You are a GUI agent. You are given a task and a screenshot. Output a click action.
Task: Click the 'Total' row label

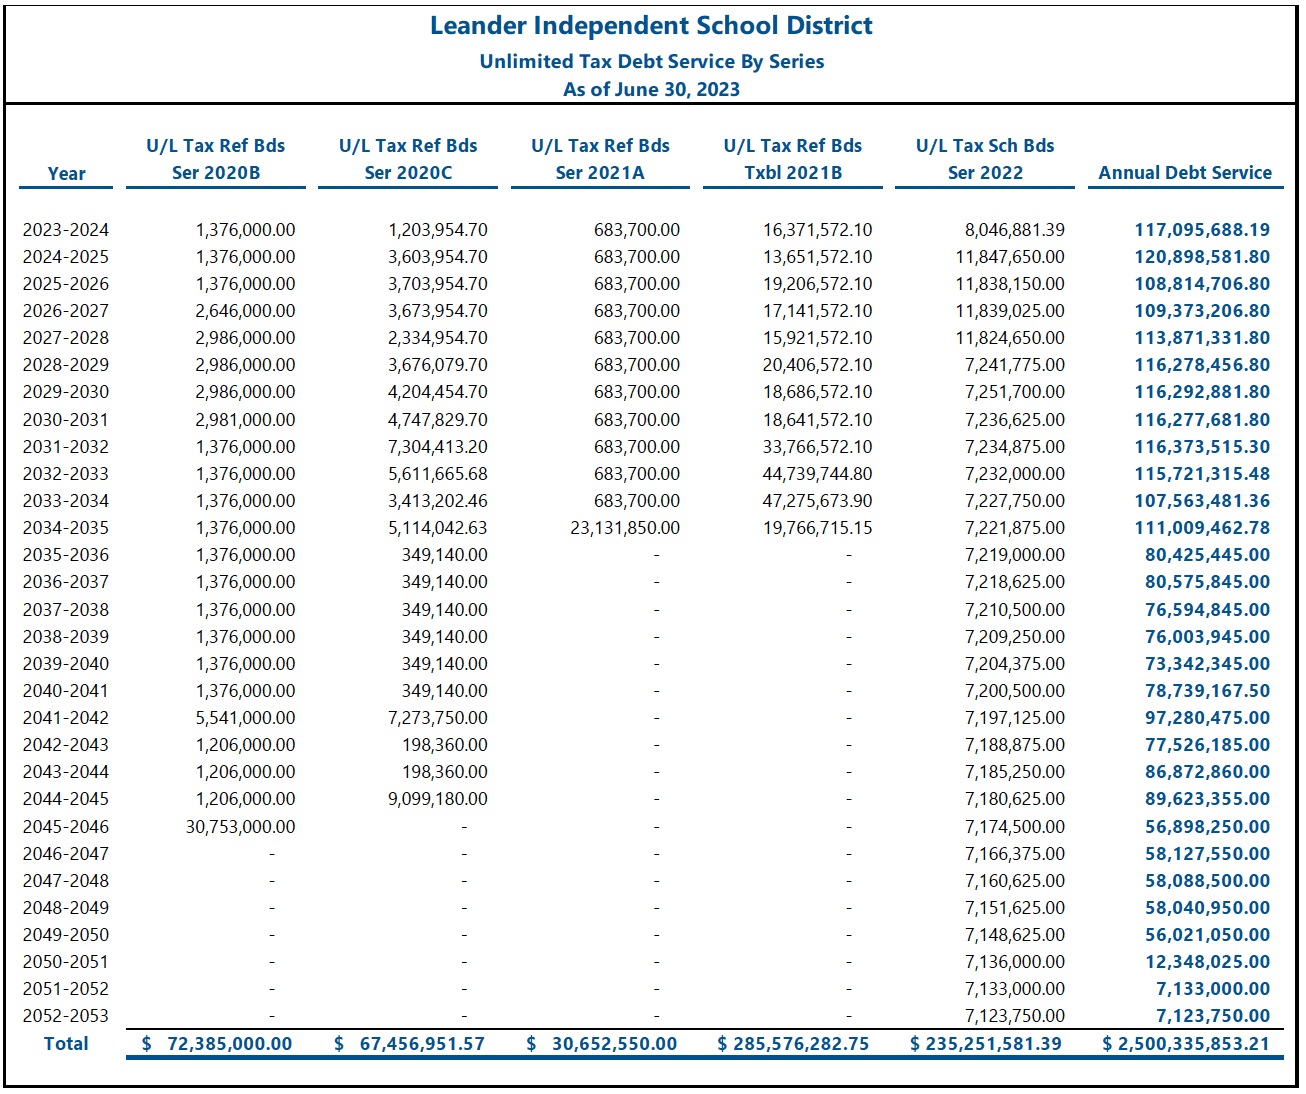pyautogui.click(x=66, y=1043)
